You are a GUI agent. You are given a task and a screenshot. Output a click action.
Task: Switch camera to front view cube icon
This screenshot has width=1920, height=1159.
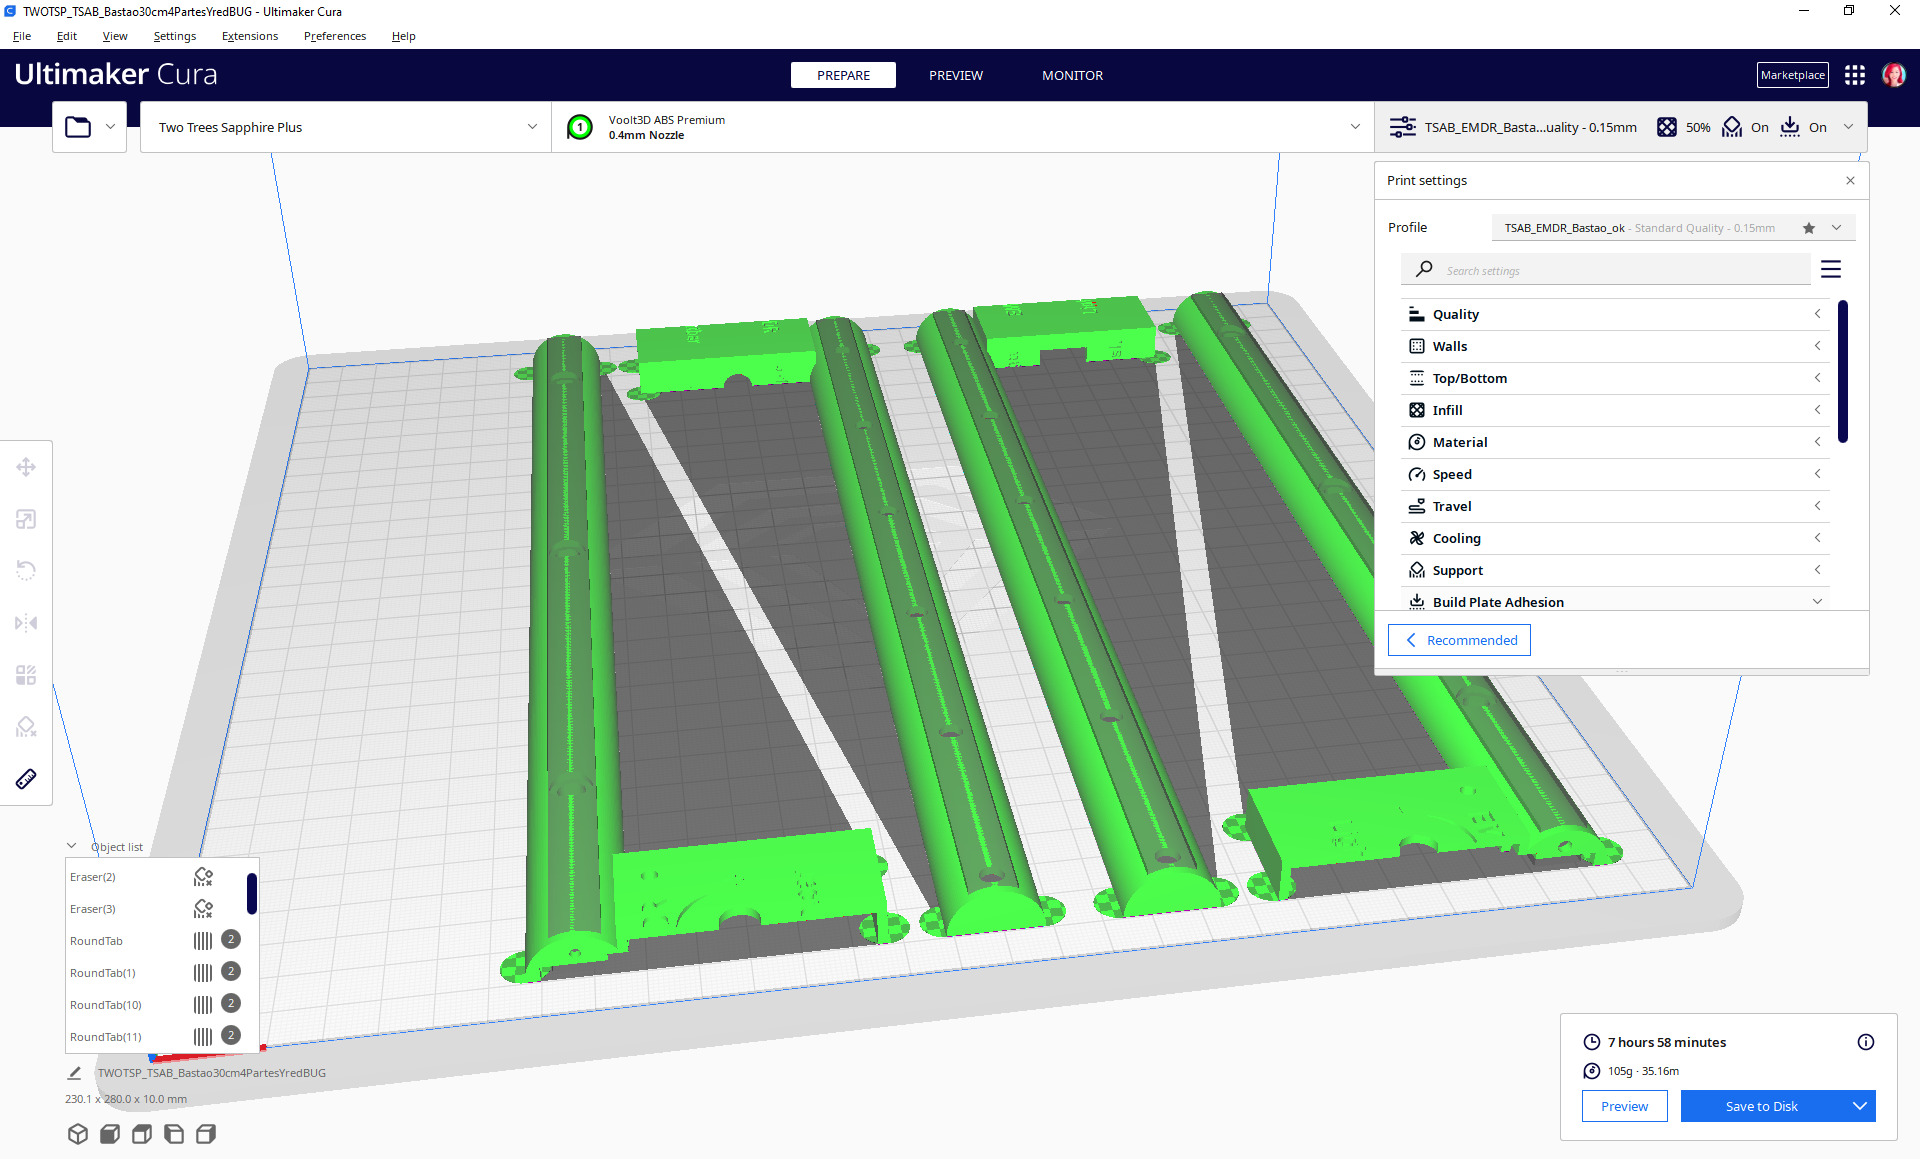[x=110, y=1134]
